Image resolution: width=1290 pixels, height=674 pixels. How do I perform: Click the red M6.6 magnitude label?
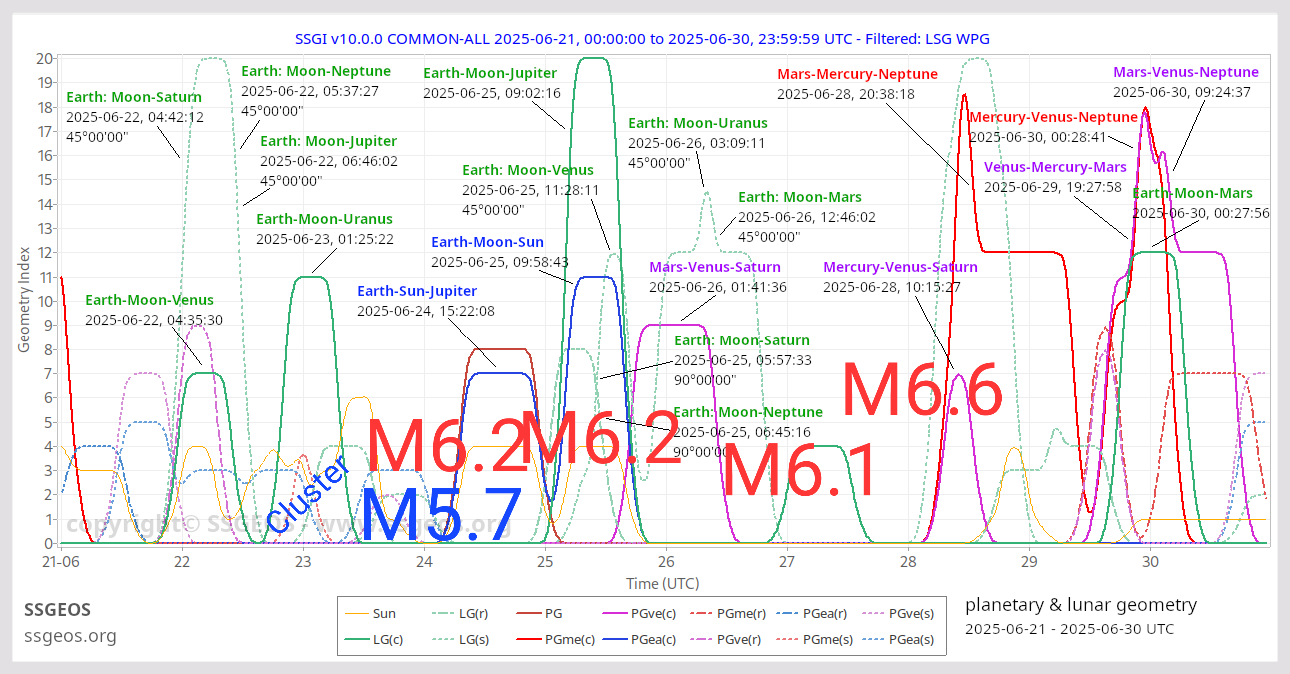click(x=921, y=391)
